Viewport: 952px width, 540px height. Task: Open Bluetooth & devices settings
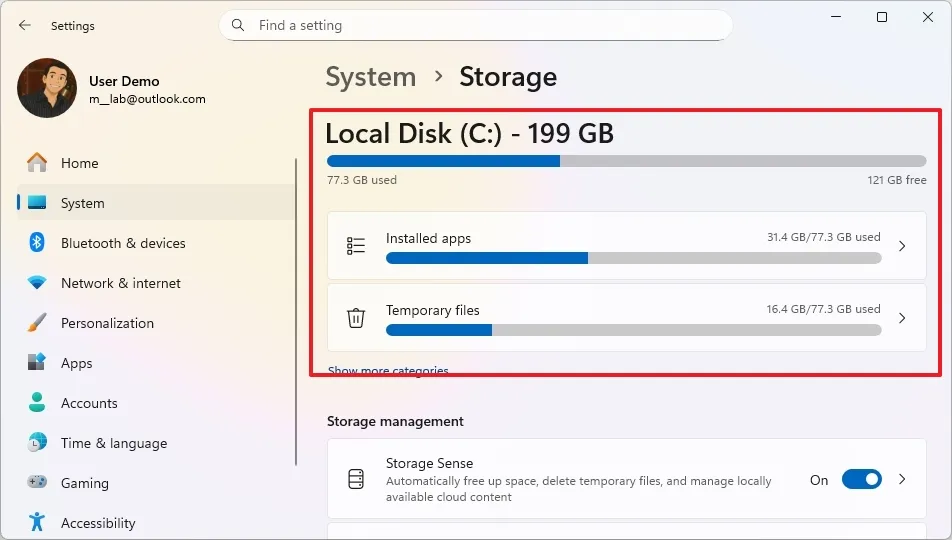tap(156, 243)
